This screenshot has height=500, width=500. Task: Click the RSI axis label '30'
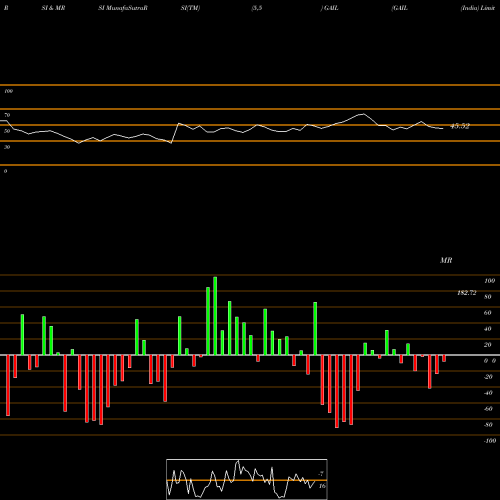7,147
